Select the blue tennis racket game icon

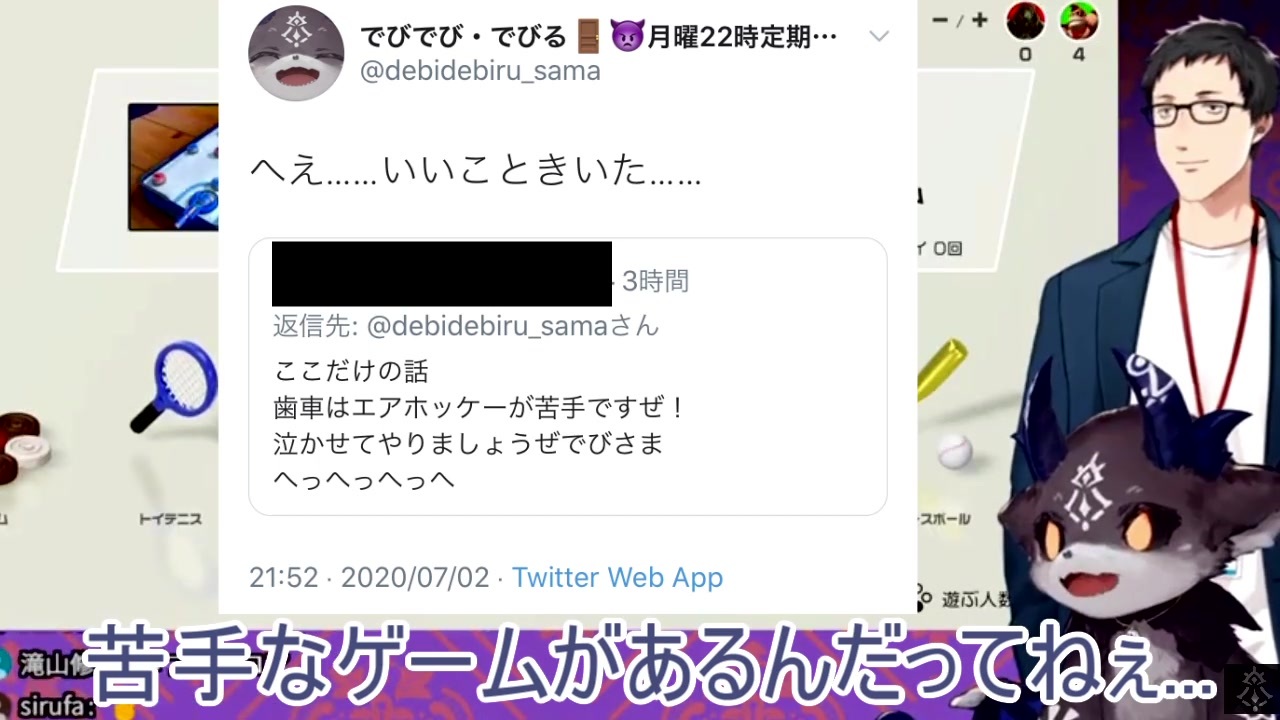coord(174,386)
